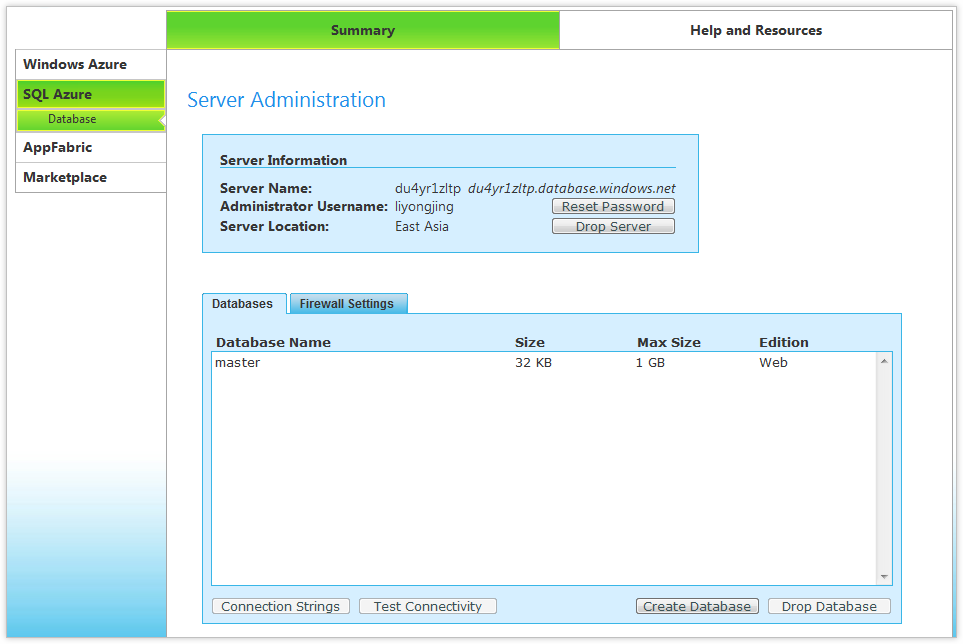Viewport: 963px width, 644px height.
Task: Click the database list scroll-down arrow
Action: pos(884,576)
